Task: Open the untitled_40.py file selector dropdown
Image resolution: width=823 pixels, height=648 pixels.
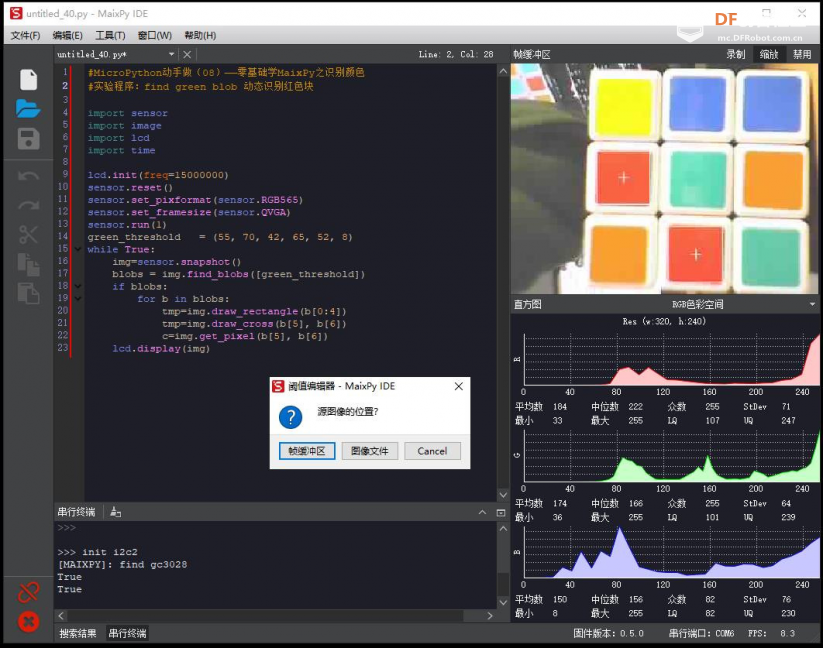Action: pyautogui.click(x=171, y=54)
